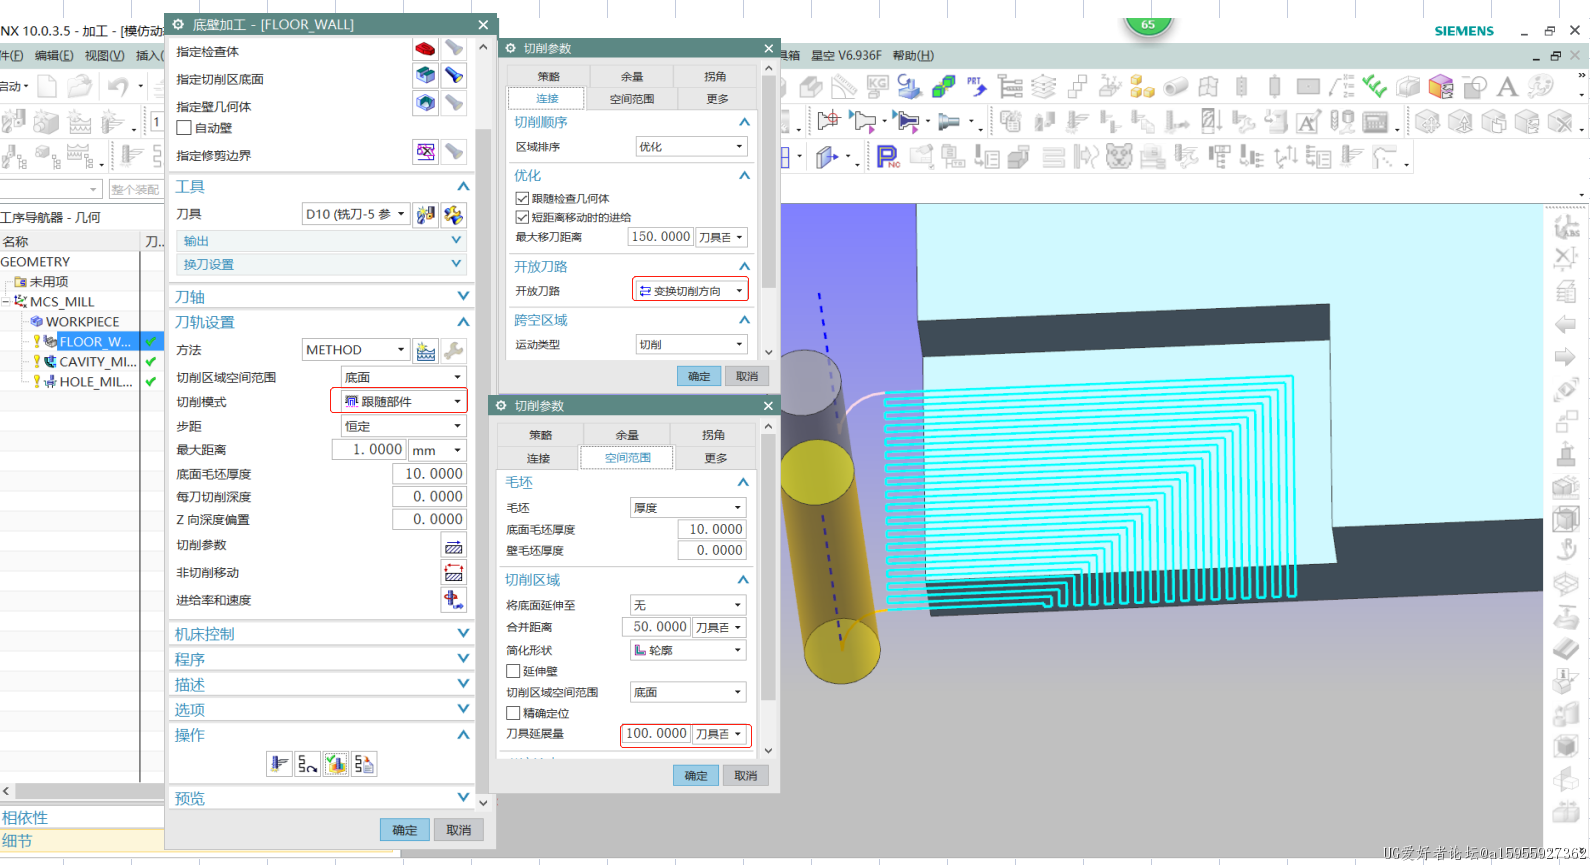The width and height of the screenshot is (1590, 865).
Task: Open the 编辑(E) menu
Action: tap(54, 55)
